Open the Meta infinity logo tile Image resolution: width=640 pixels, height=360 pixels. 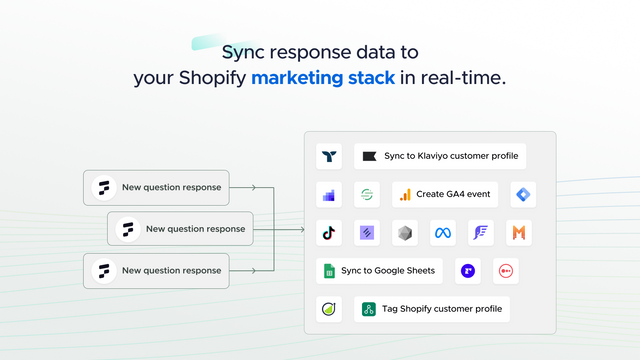click(x=443, y=233)
